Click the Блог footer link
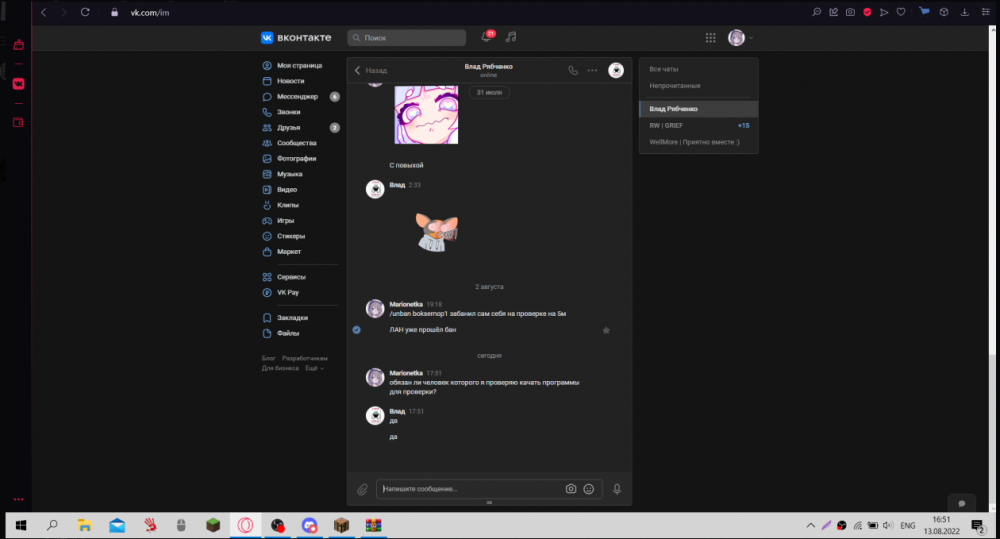The image size is (1000, 539). (x=268, y=358)
